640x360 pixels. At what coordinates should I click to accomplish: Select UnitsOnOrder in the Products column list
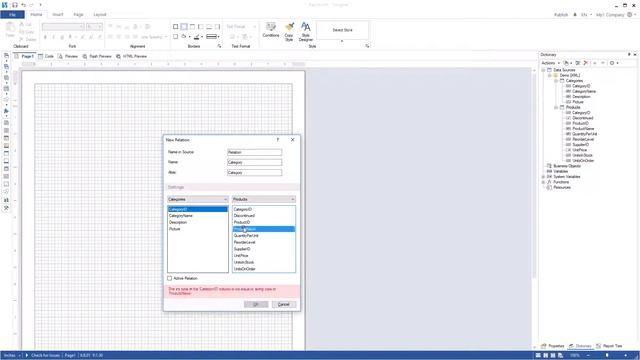pos(264,269)
